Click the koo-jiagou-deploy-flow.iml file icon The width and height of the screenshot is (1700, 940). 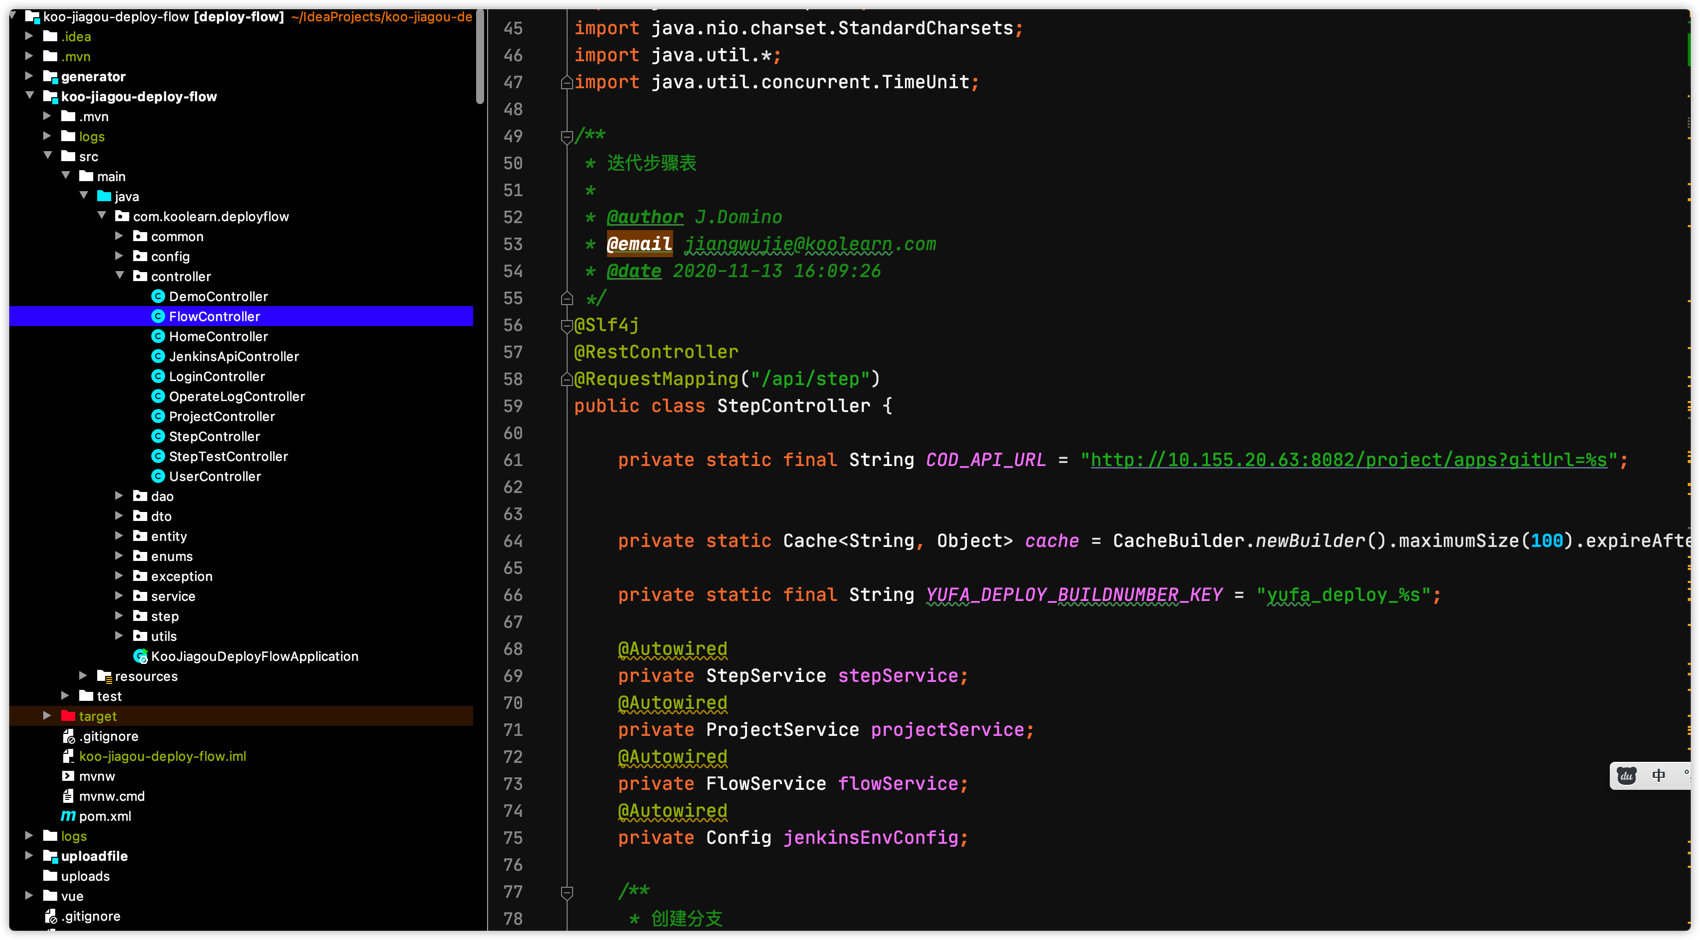68,756
